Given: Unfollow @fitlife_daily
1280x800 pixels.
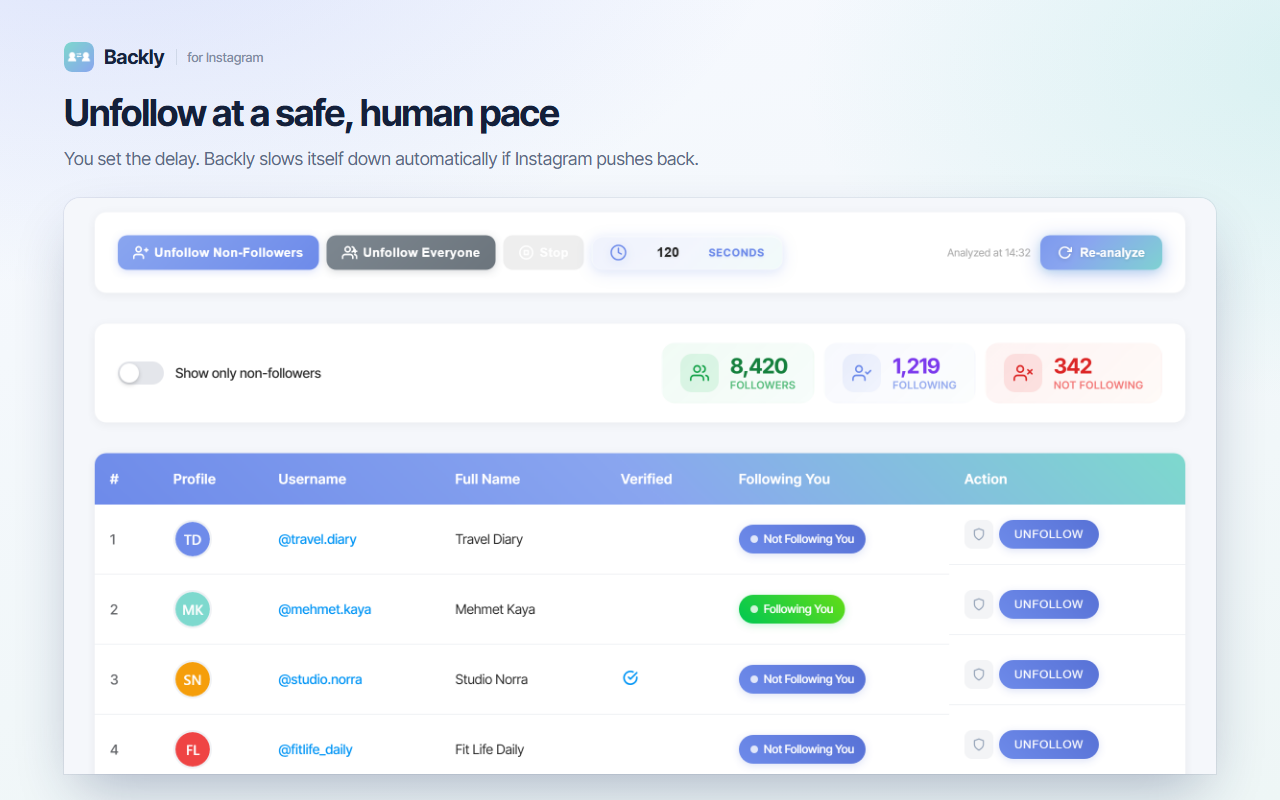Looking at the screenshot, I should [1049, 744].
